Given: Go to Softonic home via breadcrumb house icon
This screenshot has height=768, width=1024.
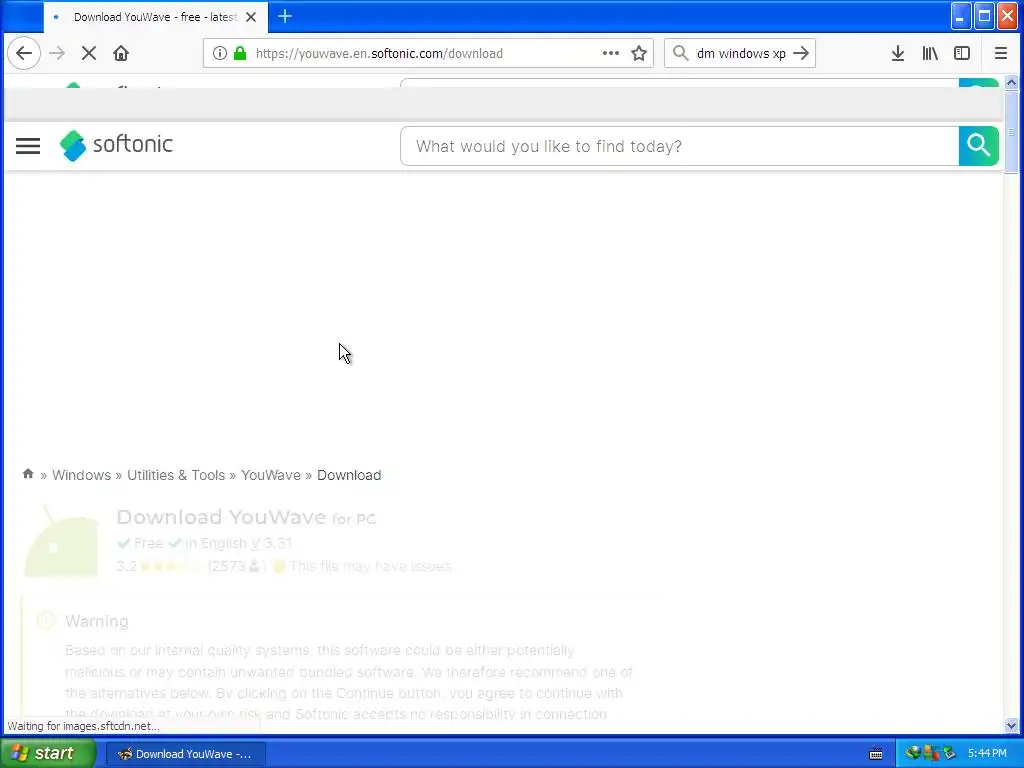Looking at the screenshot, I should pyautogui.click(x=28, y=473).
